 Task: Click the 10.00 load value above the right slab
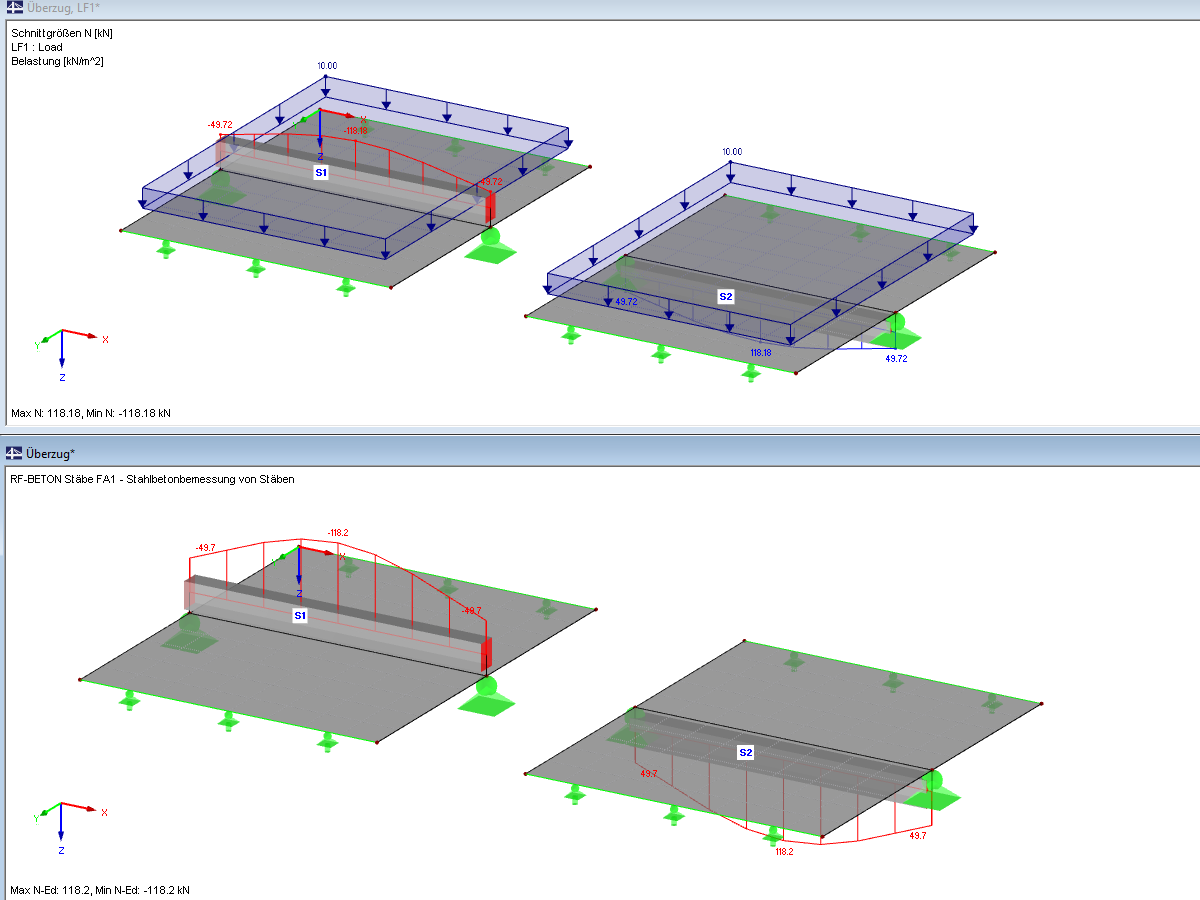coord(732,152)
